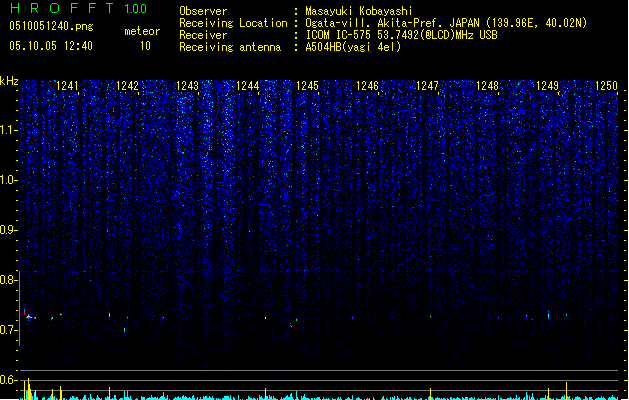Click the 0.9 frequency axis label
The image size is (629, 400).
[x=8, y=230]
